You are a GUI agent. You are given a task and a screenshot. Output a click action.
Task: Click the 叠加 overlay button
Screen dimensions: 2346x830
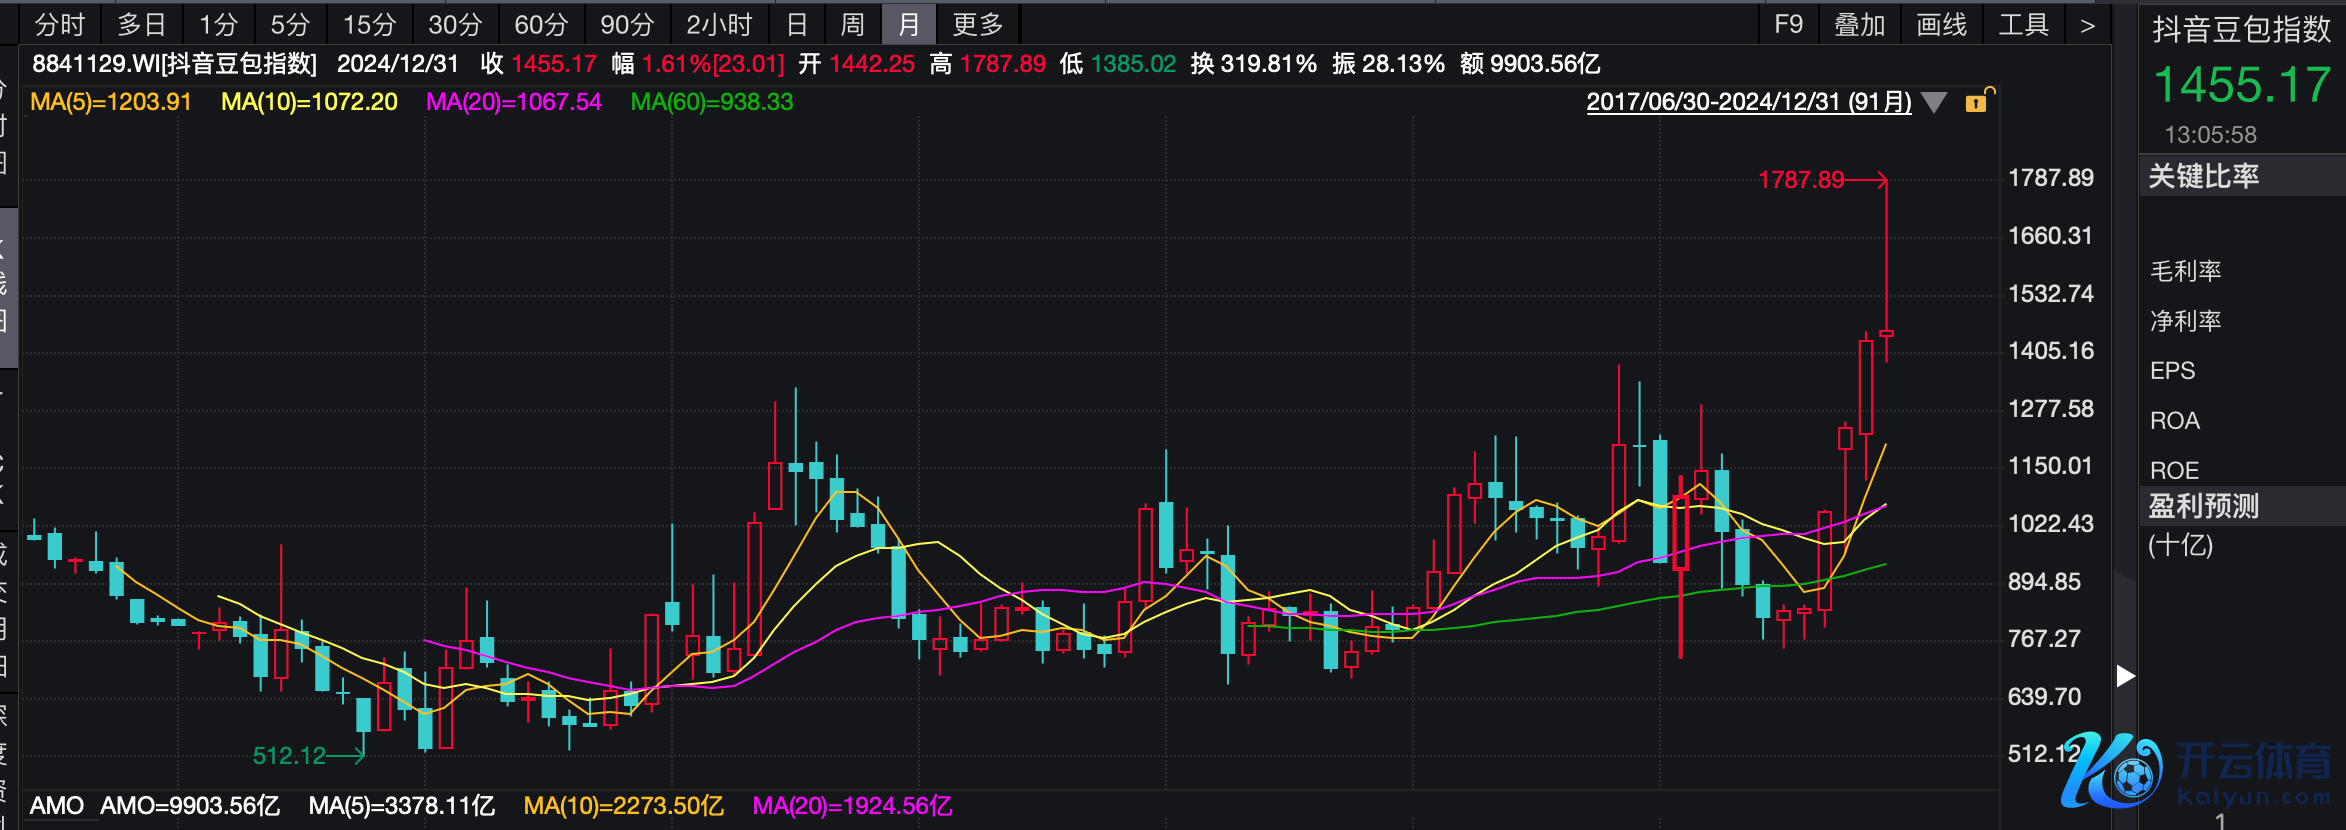(x=1859, y=25)
